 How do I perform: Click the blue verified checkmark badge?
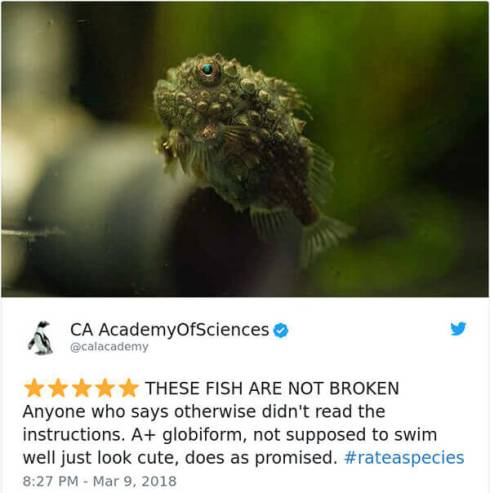coord(281,331)
